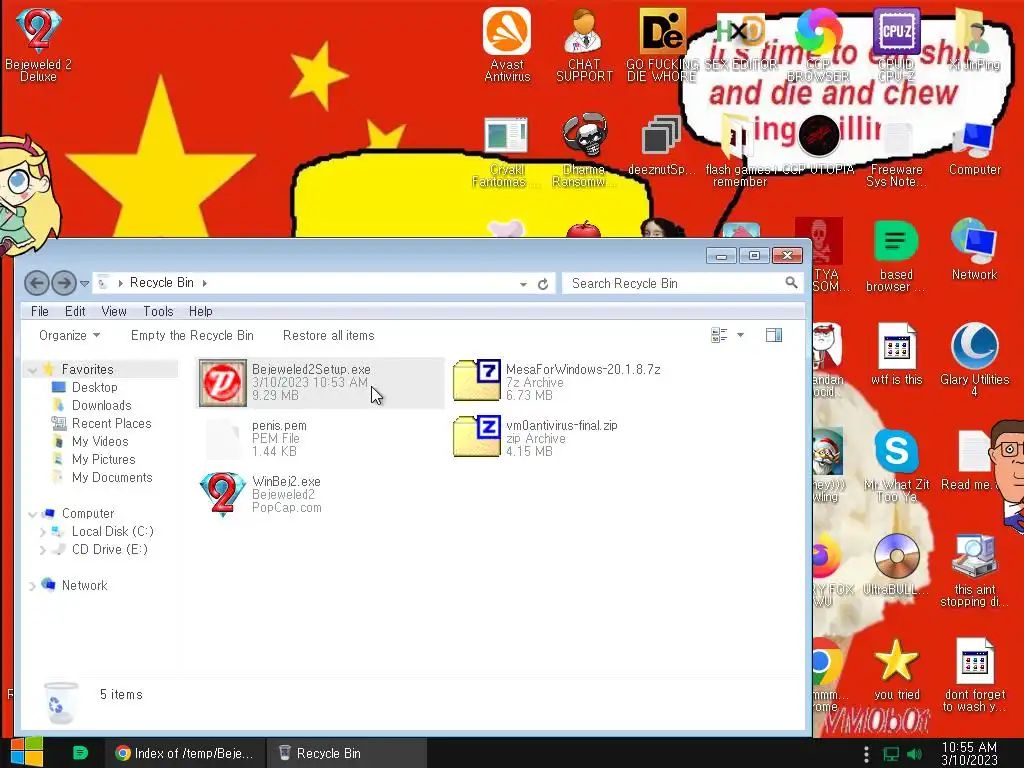Click Restore all items

click(328, 336)
